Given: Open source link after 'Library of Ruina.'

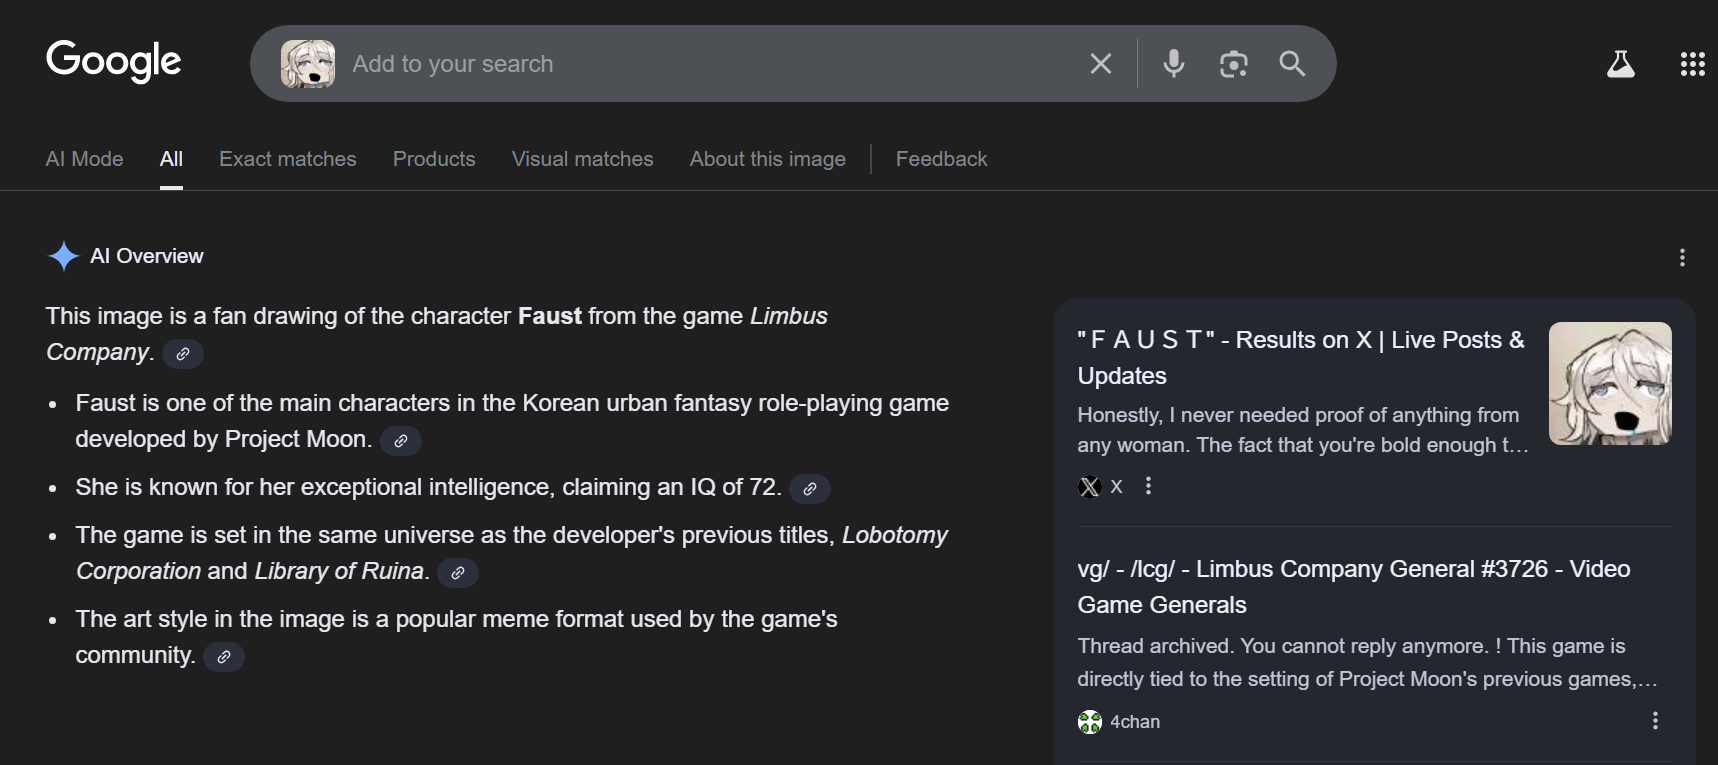Looking at the screenshot, I should 458,573.
